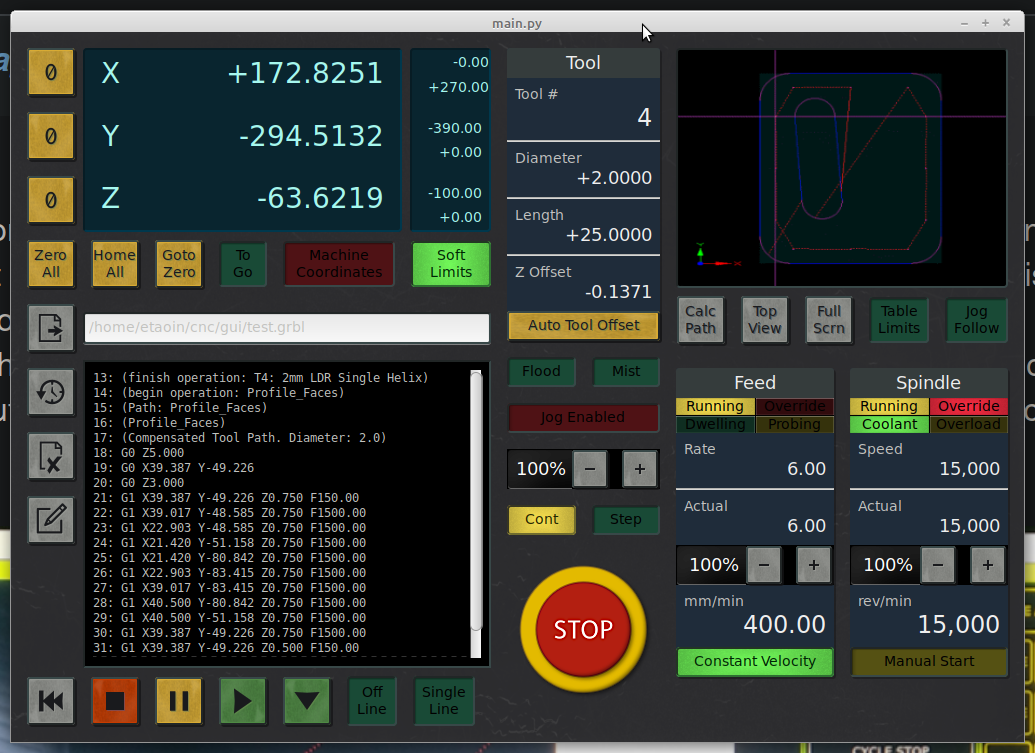Select G-code line 24 in listing
Image resolution: width=1035 pixels, height=753 pixels.
(x=229, y=543)
